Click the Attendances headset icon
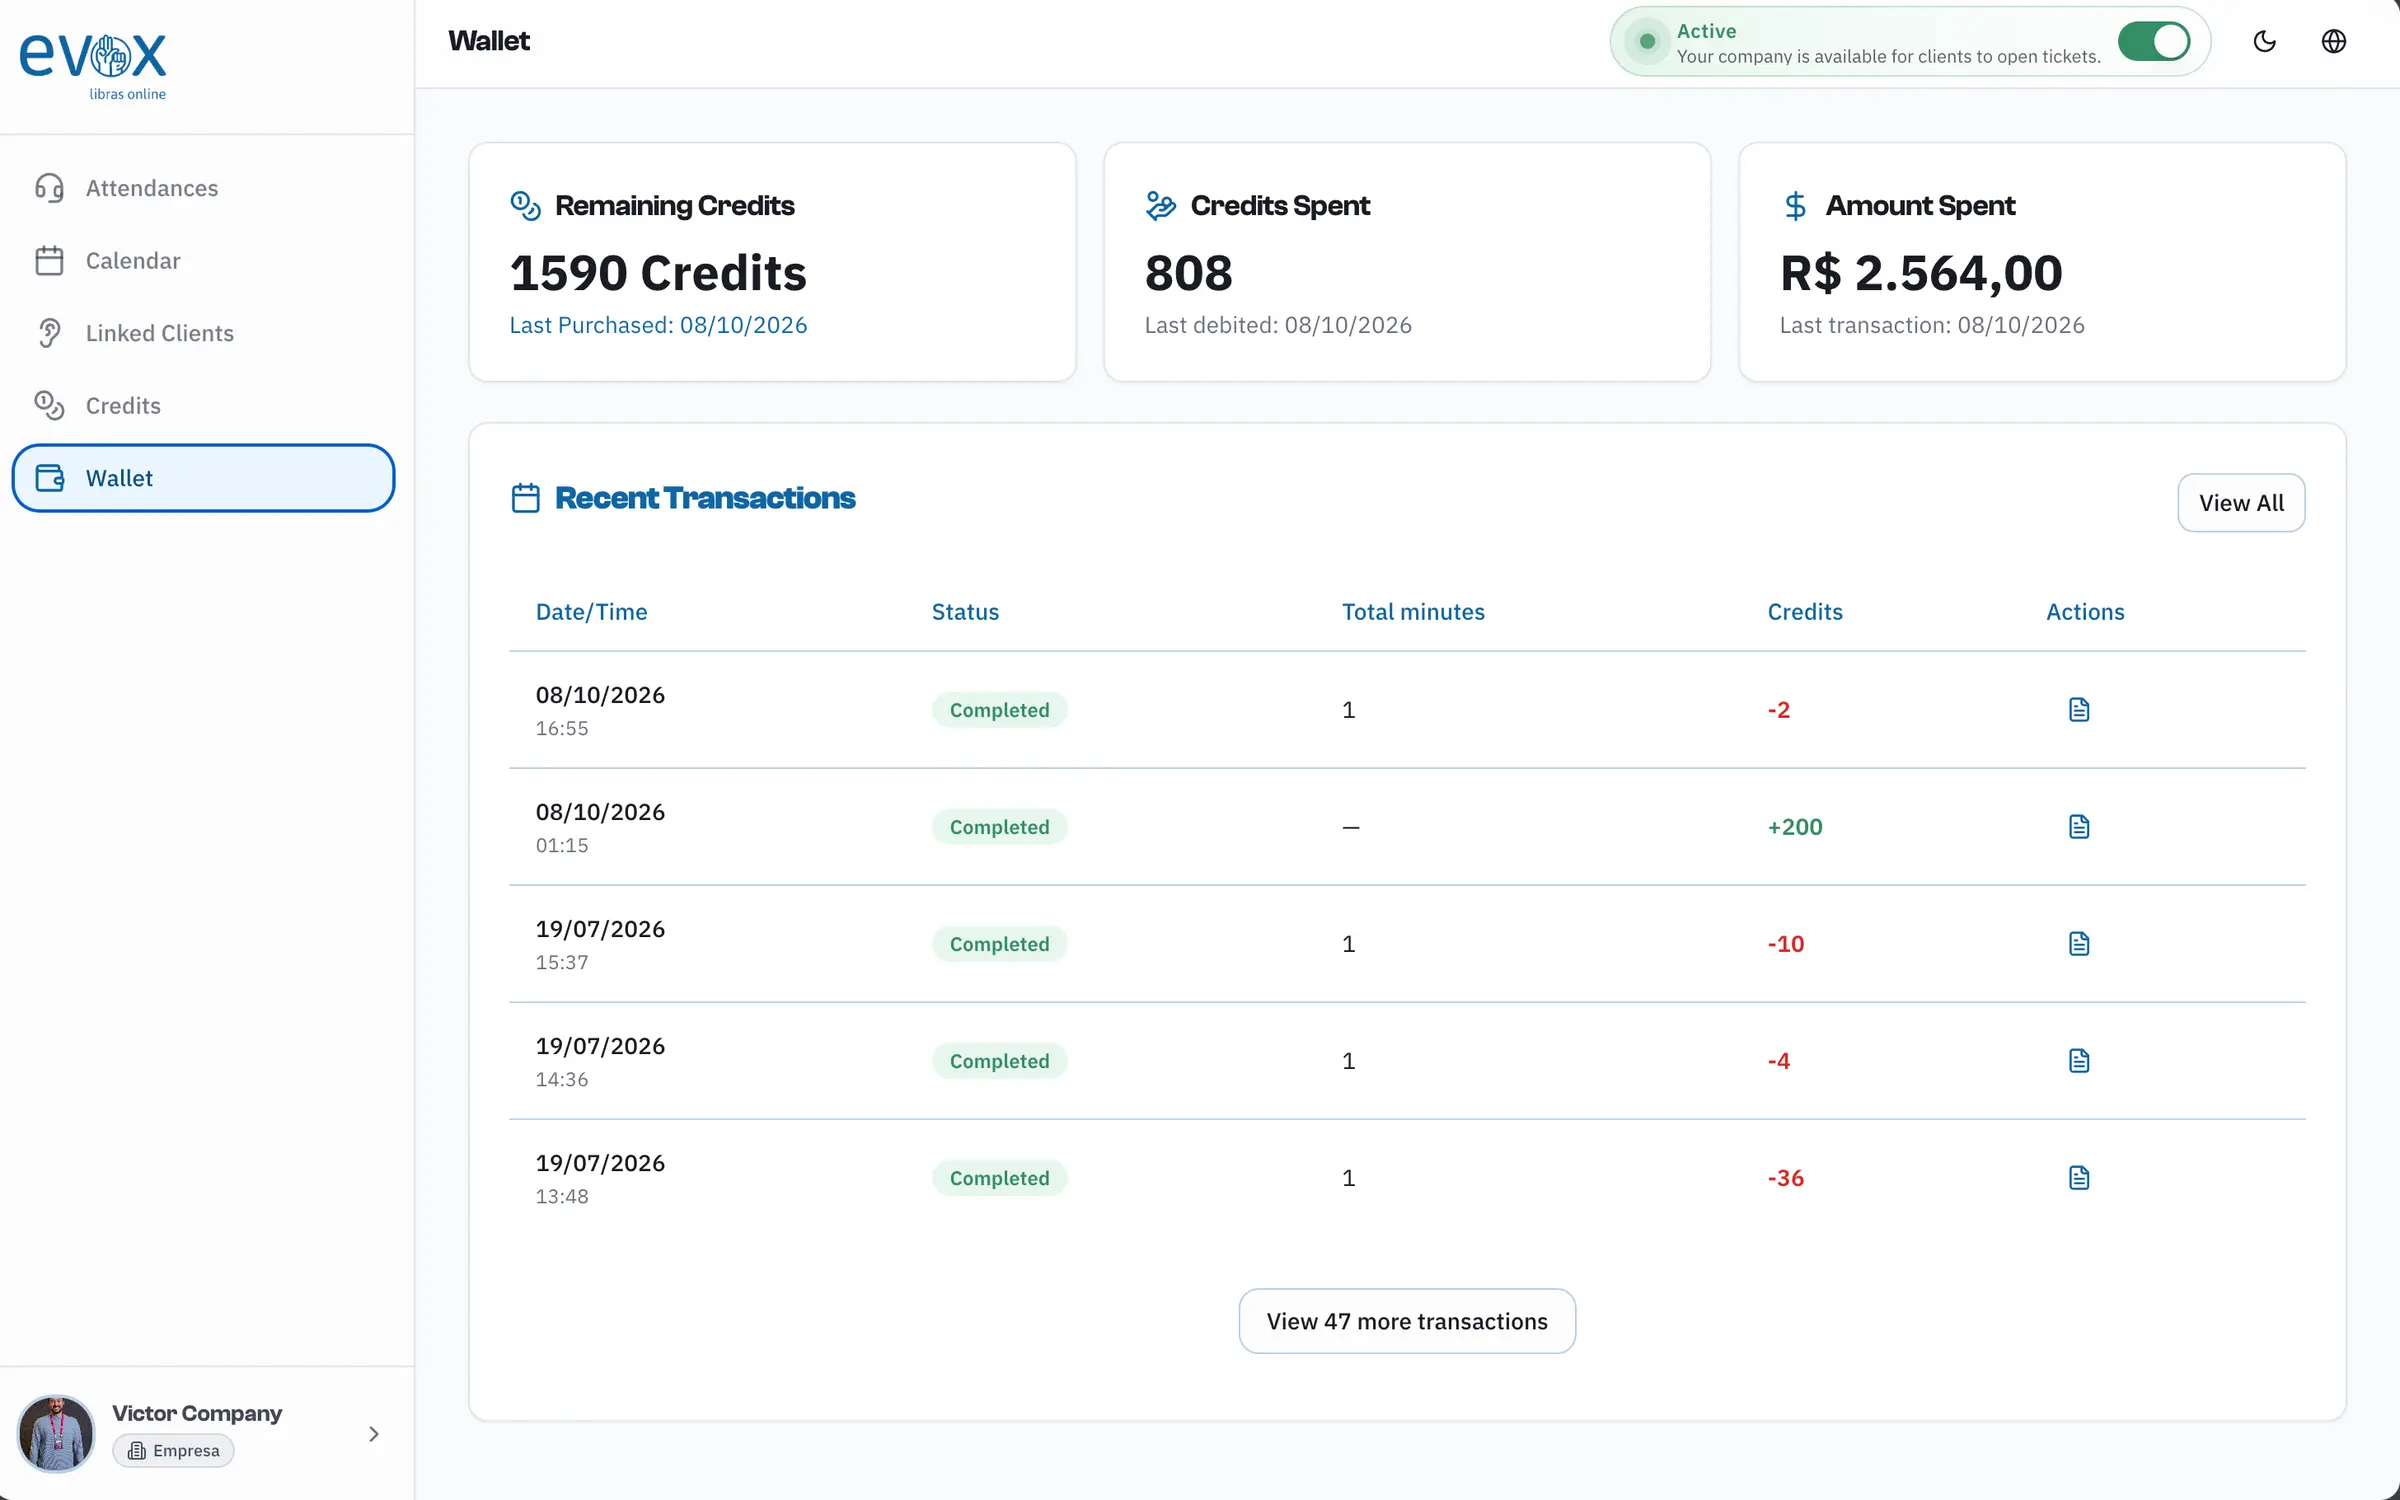Image resolution: width=2400 pixels, height=1500 pixels. click(x=49, y=188)
